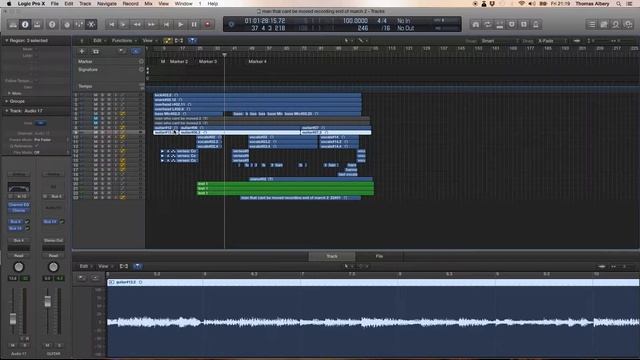Viewport: 640px width, 360px height.
Task: Toggle Flex button in audio editor
Action: pos(124,266)
